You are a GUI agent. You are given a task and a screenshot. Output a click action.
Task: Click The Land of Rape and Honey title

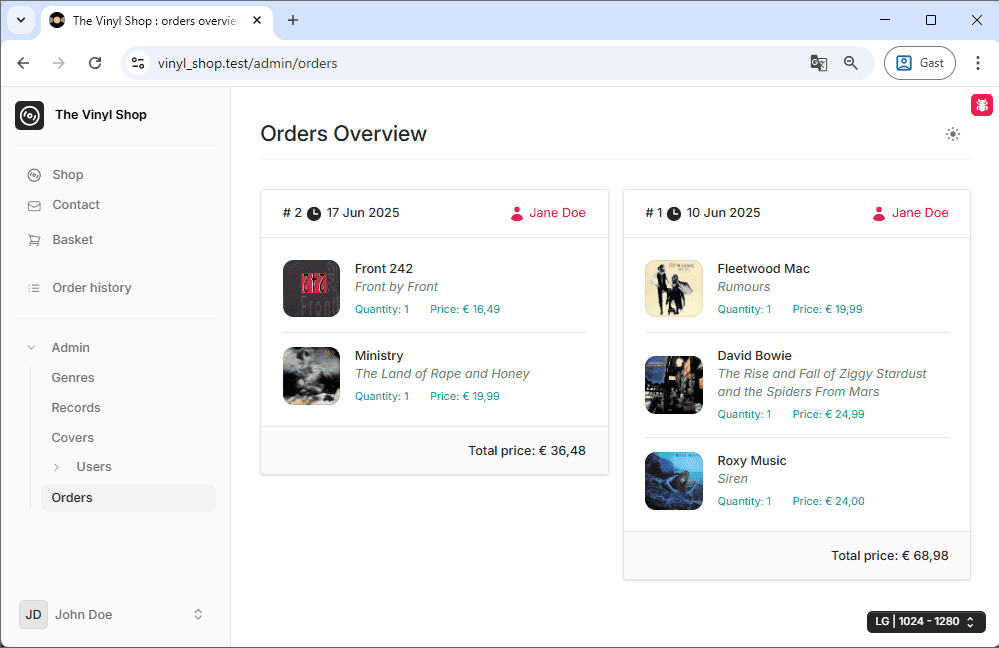point(442,374)
